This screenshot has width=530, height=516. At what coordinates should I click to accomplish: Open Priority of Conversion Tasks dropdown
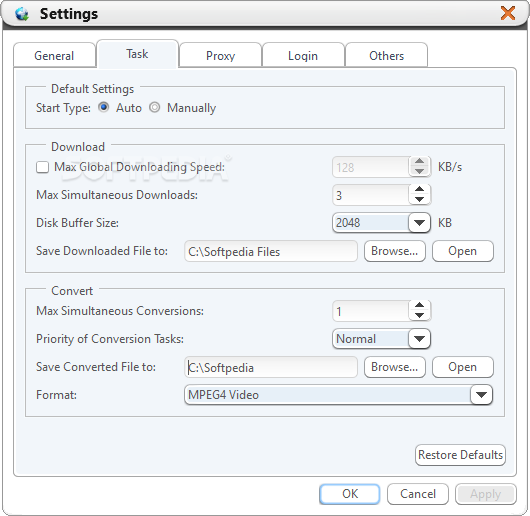pos(419,339)
